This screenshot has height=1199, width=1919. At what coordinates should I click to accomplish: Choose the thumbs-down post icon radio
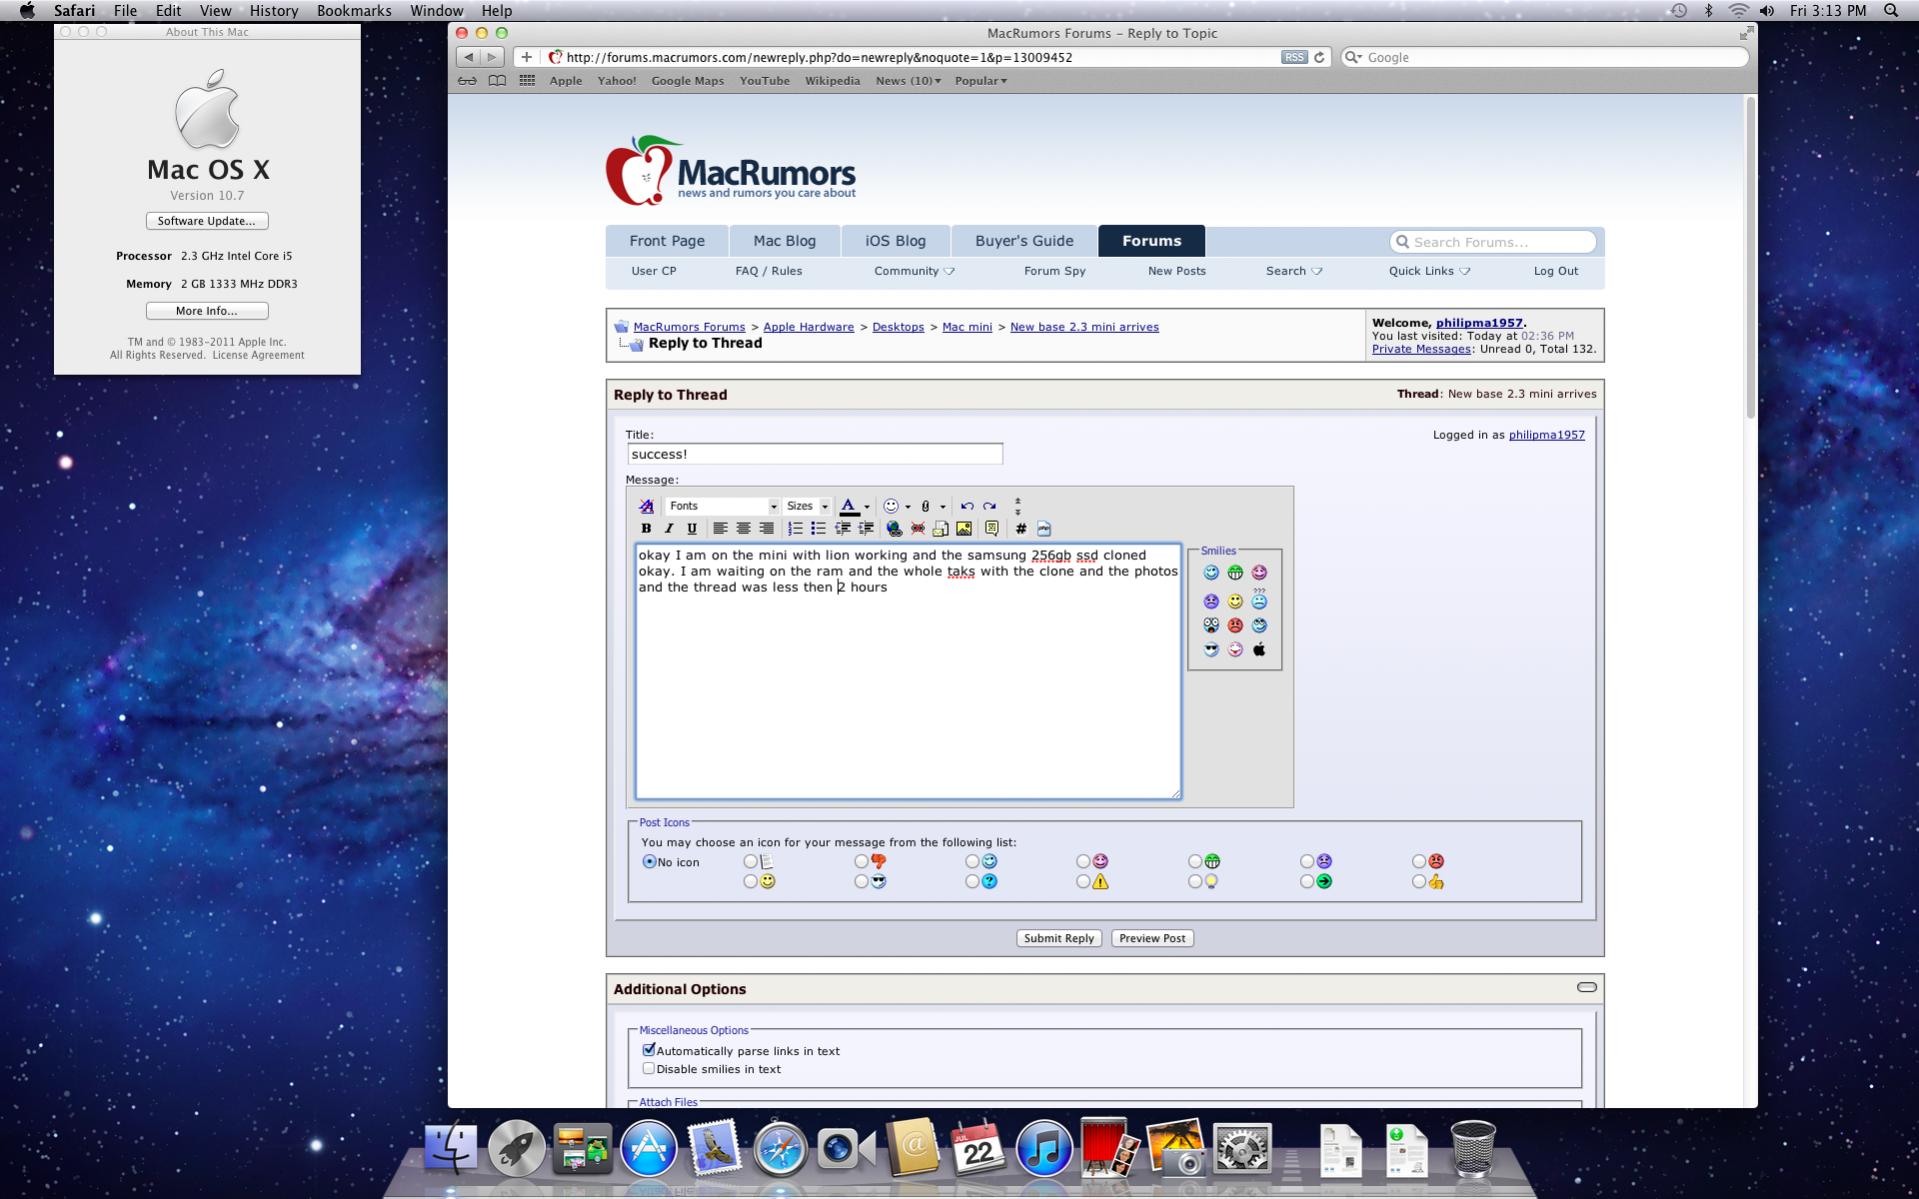point(861,861)
